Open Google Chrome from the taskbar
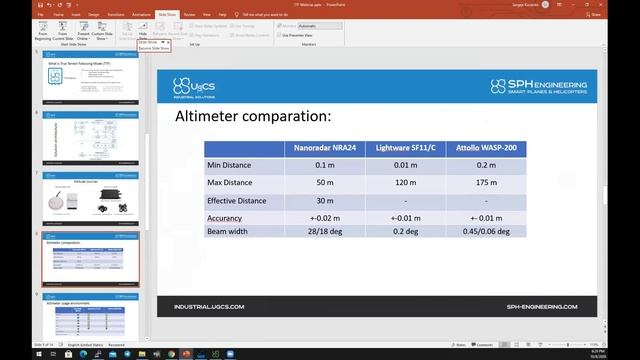 tap(171, 354)
